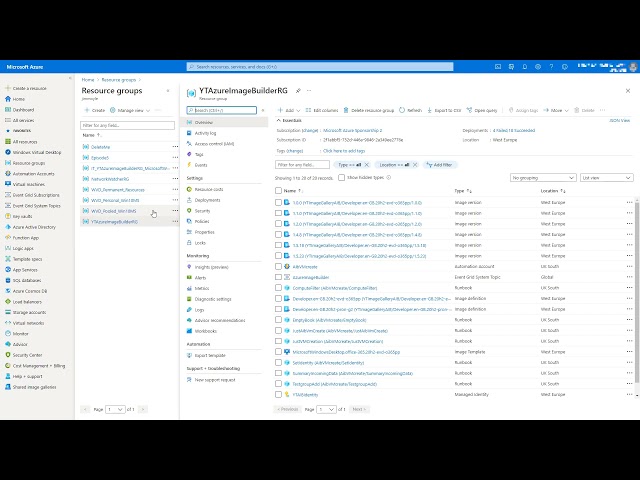Open Key vaults sidebar icon
Screen dimensions: 640x480
pyautogui.click(x=8, y=216)
